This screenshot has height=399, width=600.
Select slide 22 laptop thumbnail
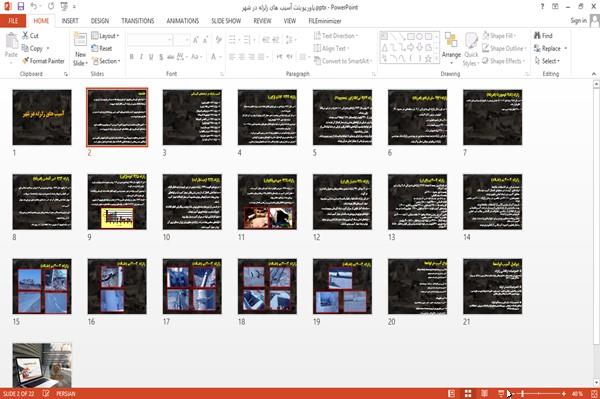pos(42,365)
